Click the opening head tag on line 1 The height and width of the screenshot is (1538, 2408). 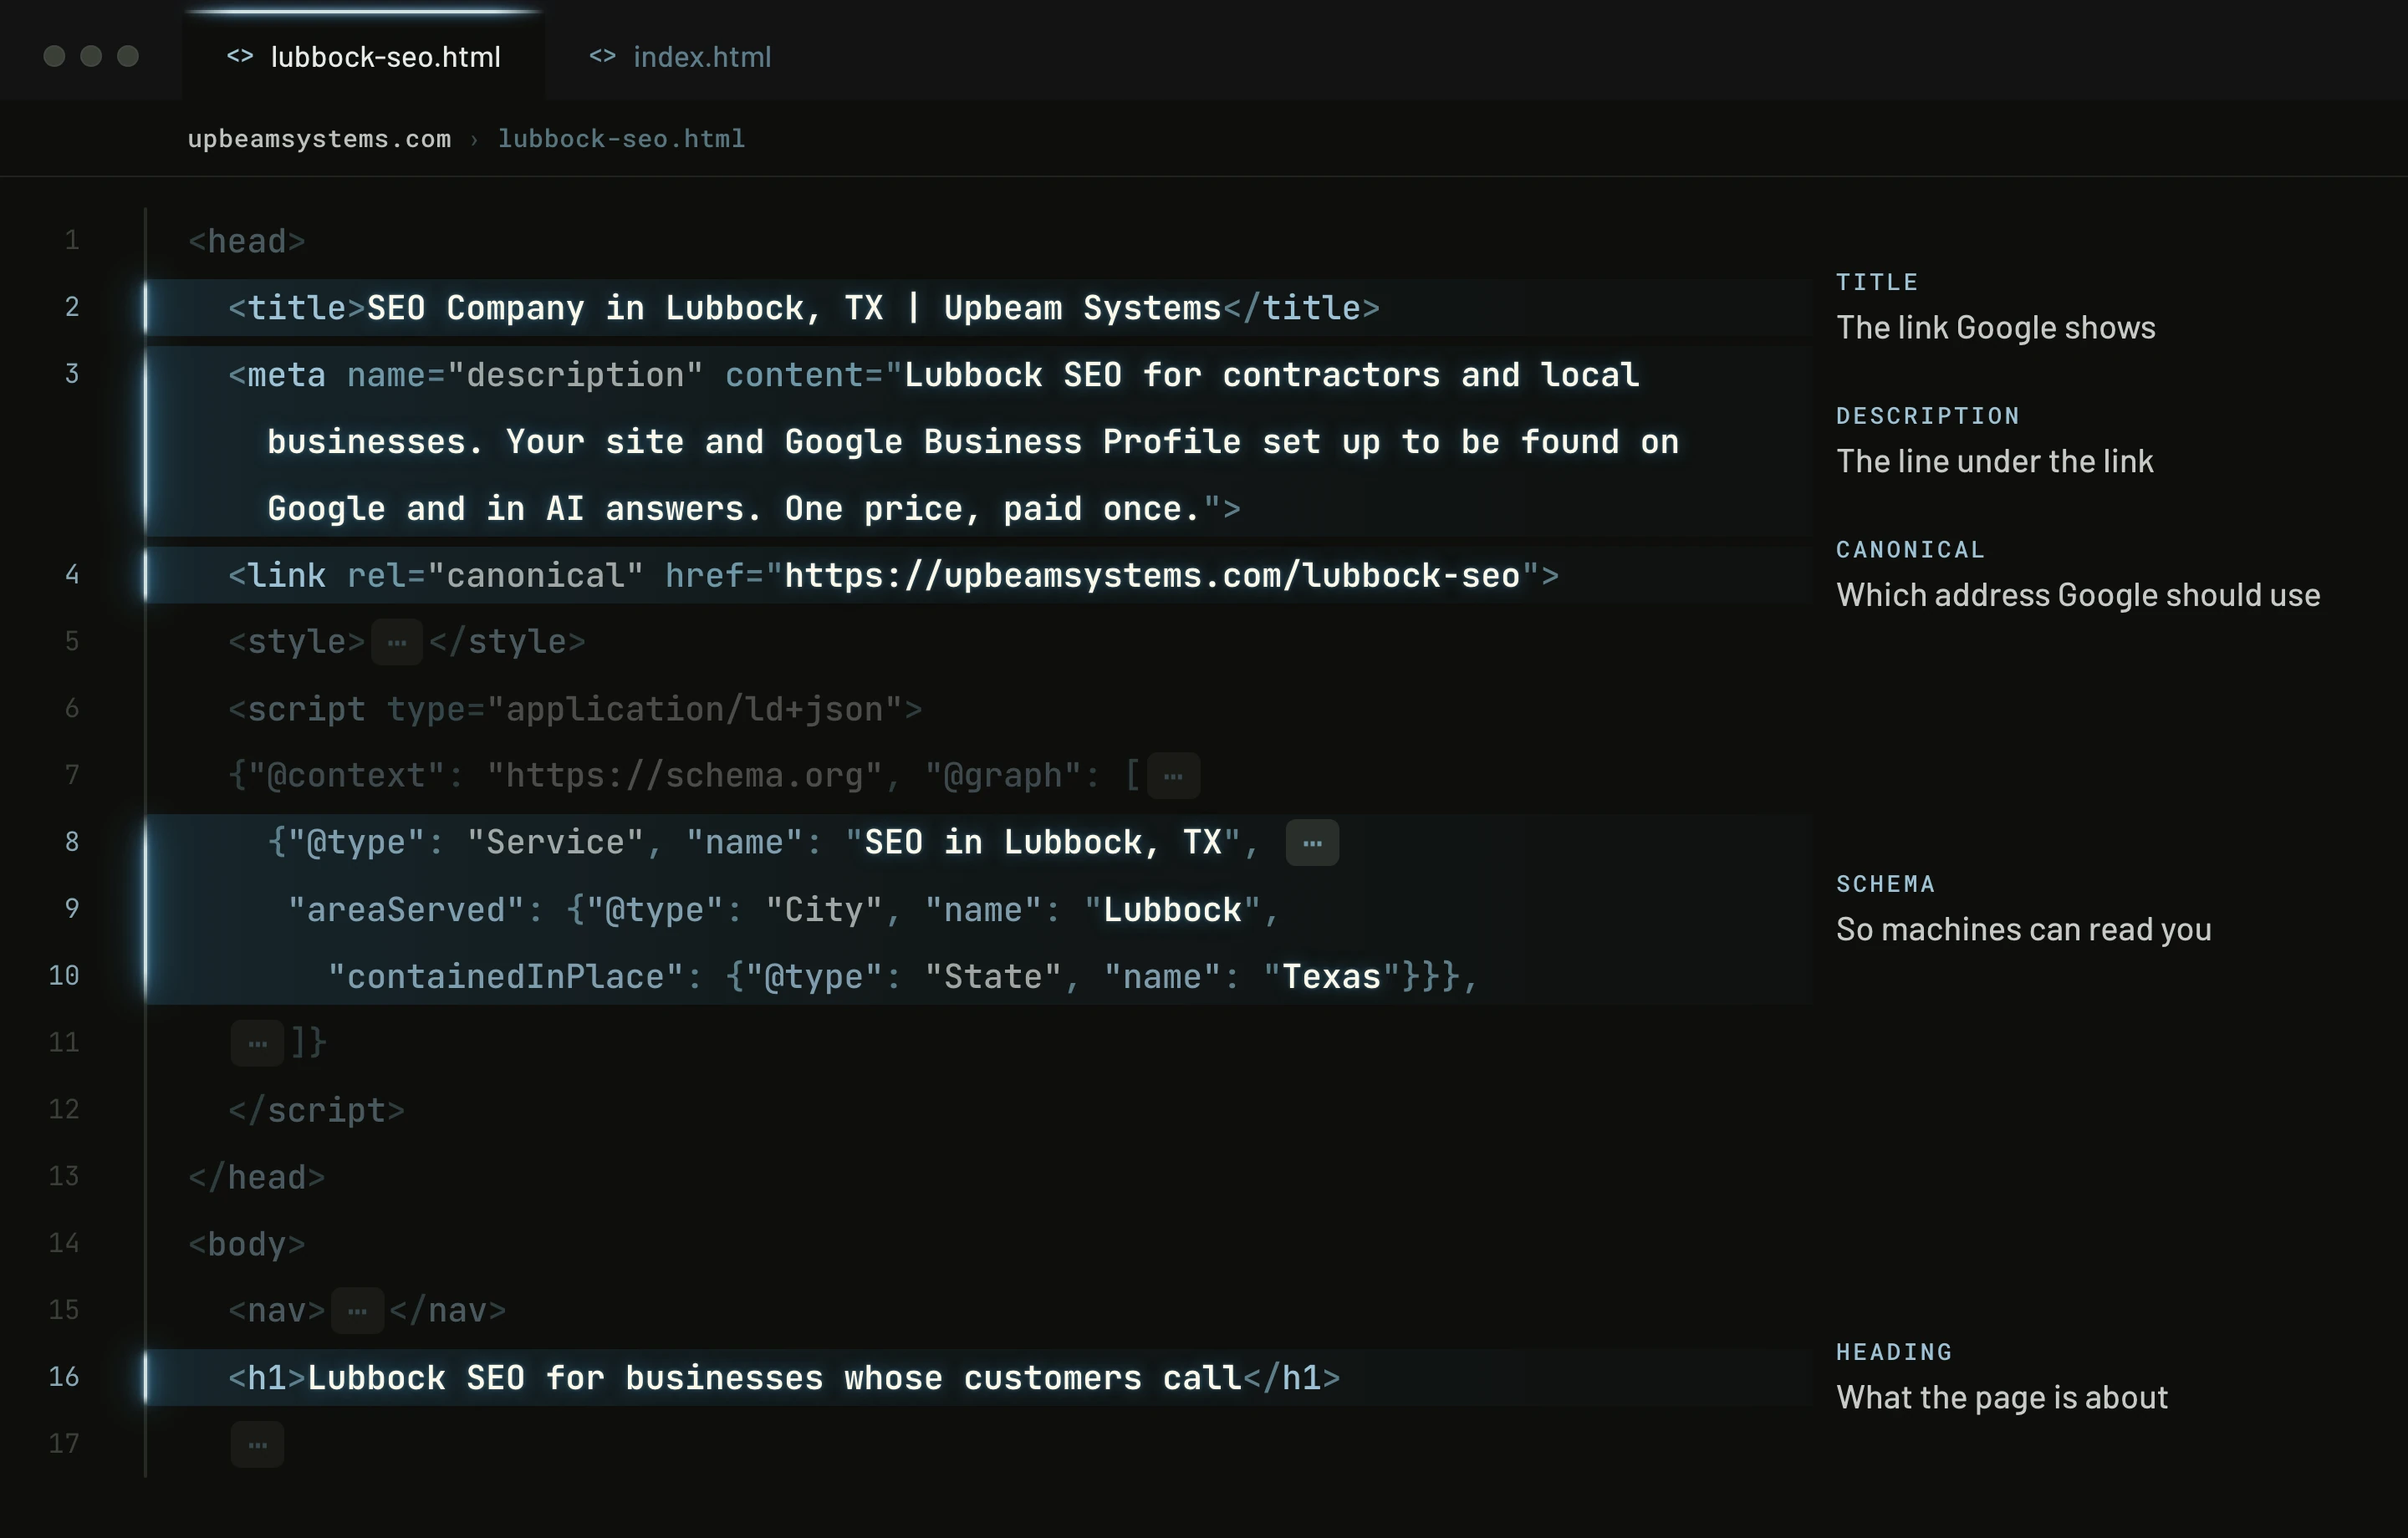[246, 242]
